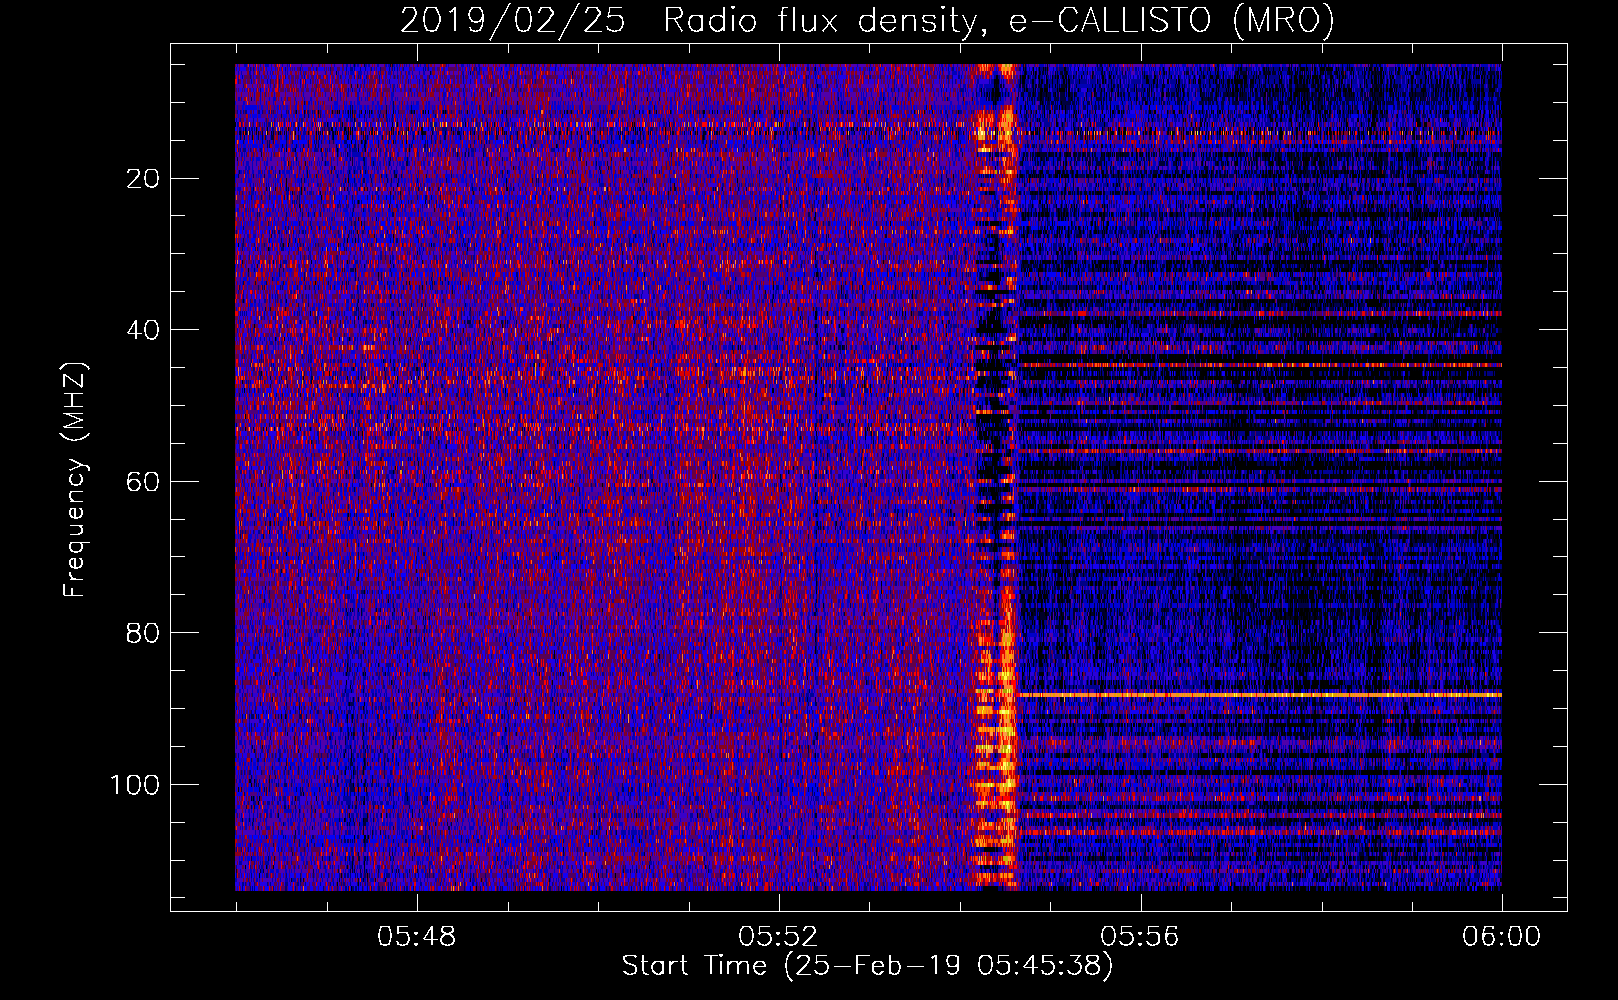The width and height of the screenshot is (1618, 1000).
Task: Click the bright yellow horizontal line near 88 MHz
Action: (1259, 694)
